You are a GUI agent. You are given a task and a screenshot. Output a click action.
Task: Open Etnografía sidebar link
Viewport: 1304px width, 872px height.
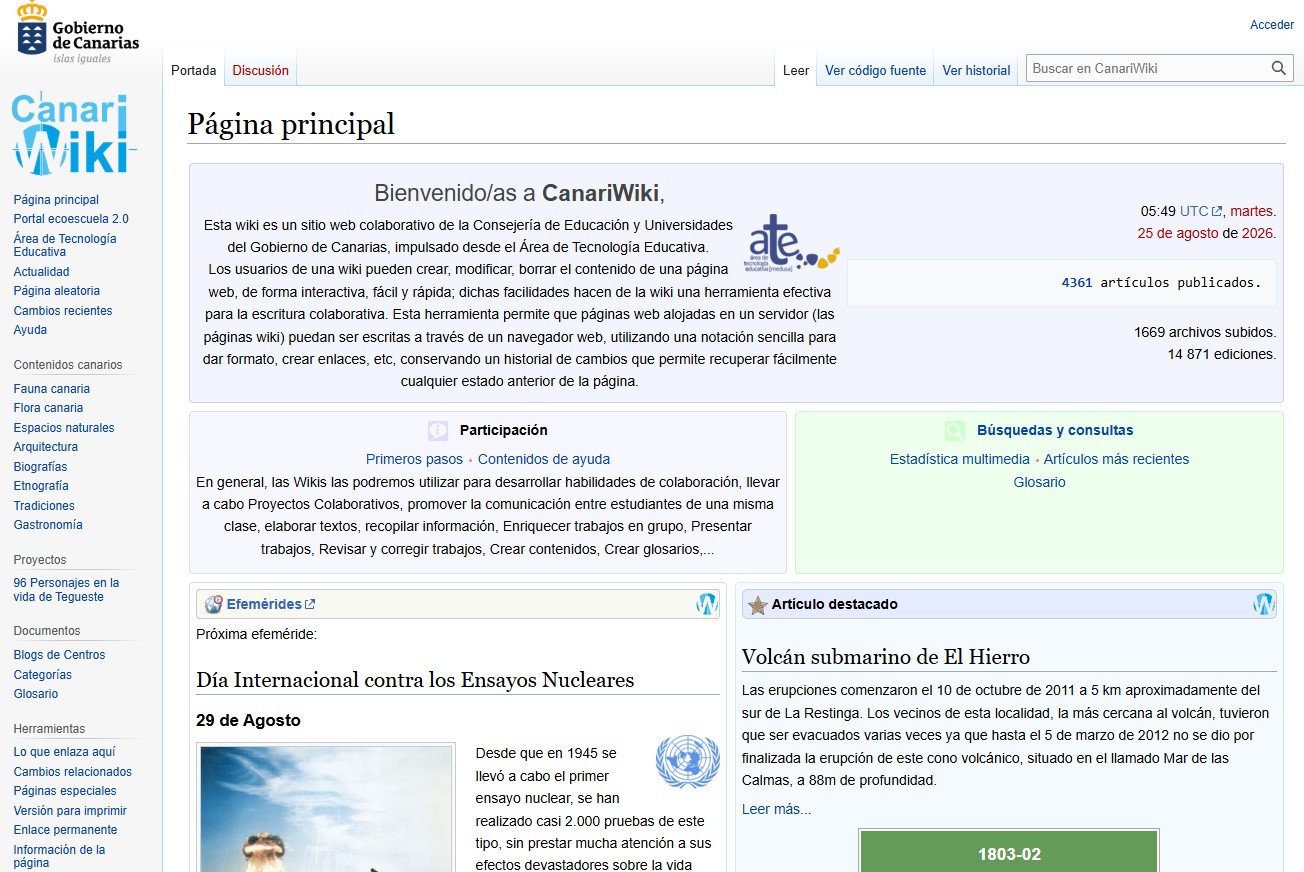click(41, 486)
